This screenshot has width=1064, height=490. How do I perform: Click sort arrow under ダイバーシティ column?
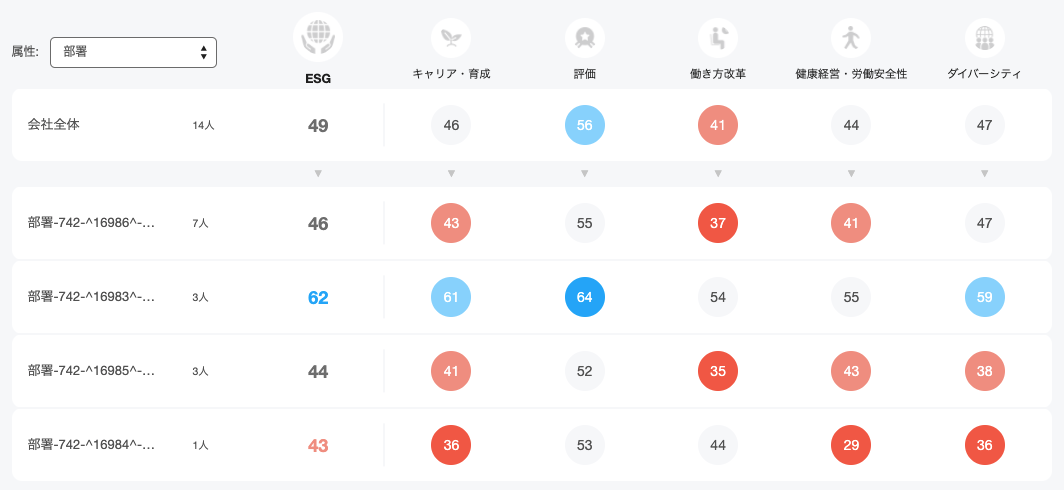(x=985, y=174)
